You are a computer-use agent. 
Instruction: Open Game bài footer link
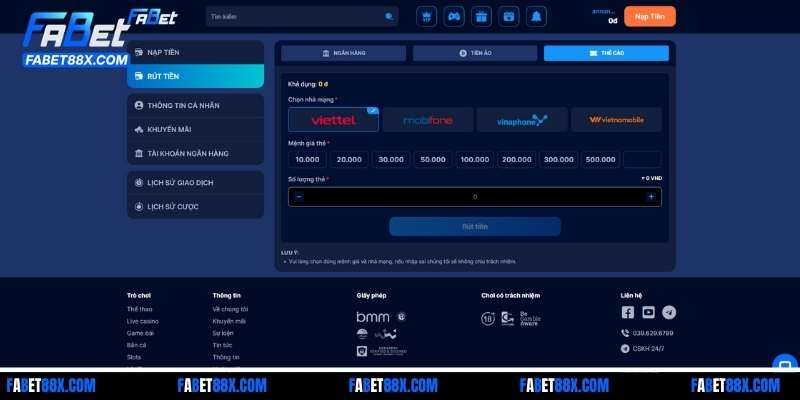140,333
